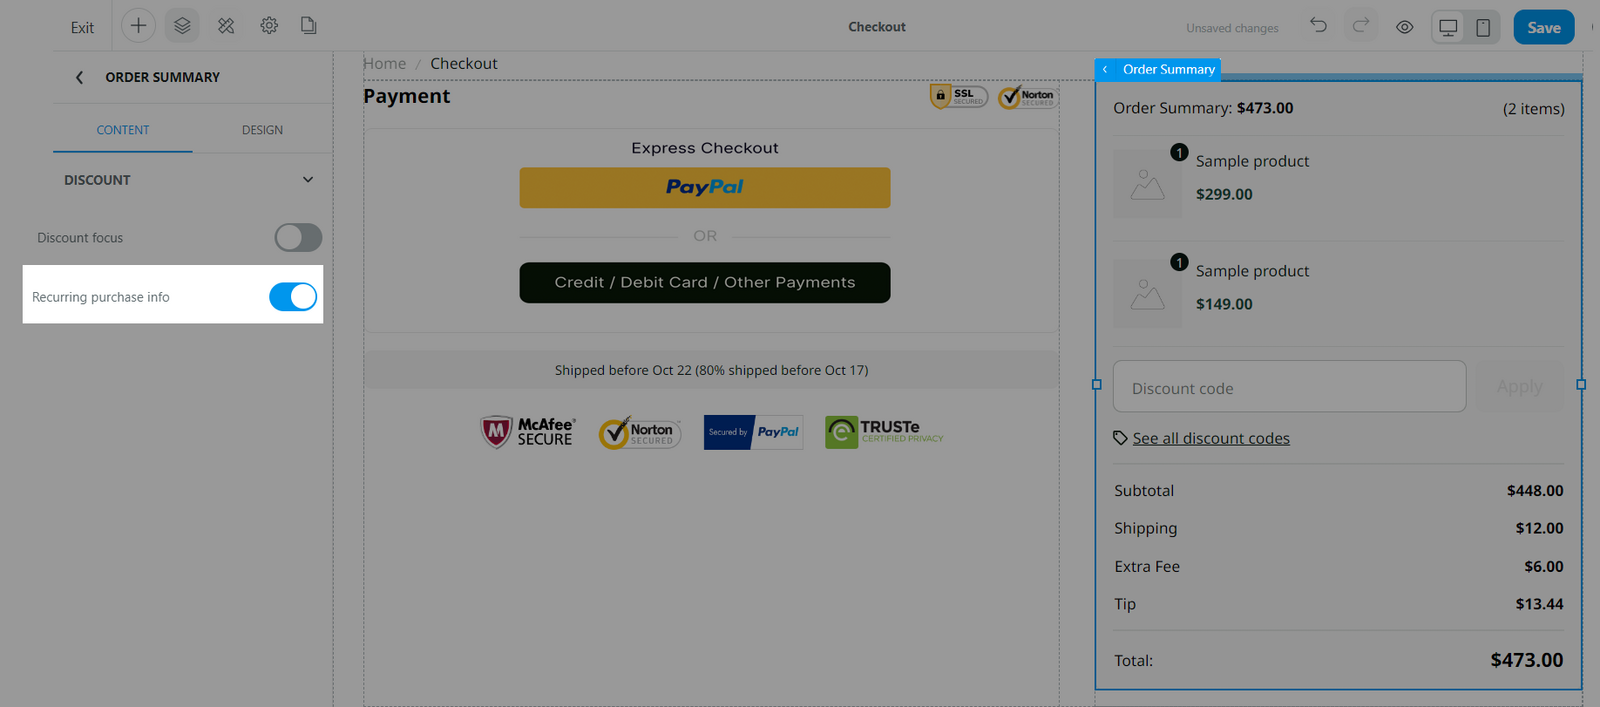
Task: Click Exit to leave the editor
Action: point(82,28)
